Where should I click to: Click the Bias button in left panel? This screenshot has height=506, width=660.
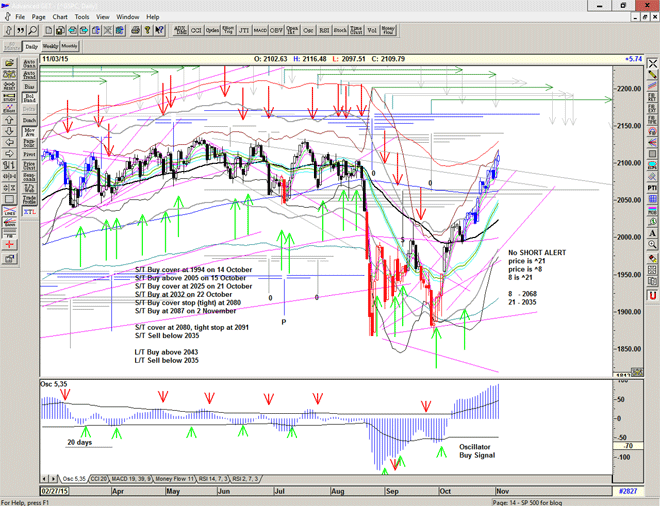tap(31, 85)
